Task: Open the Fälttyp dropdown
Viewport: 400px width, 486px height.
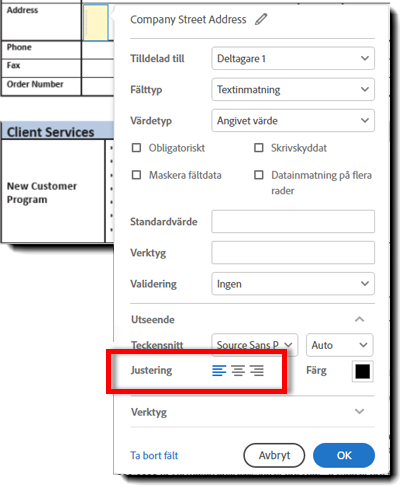Action: click(293, 89)
